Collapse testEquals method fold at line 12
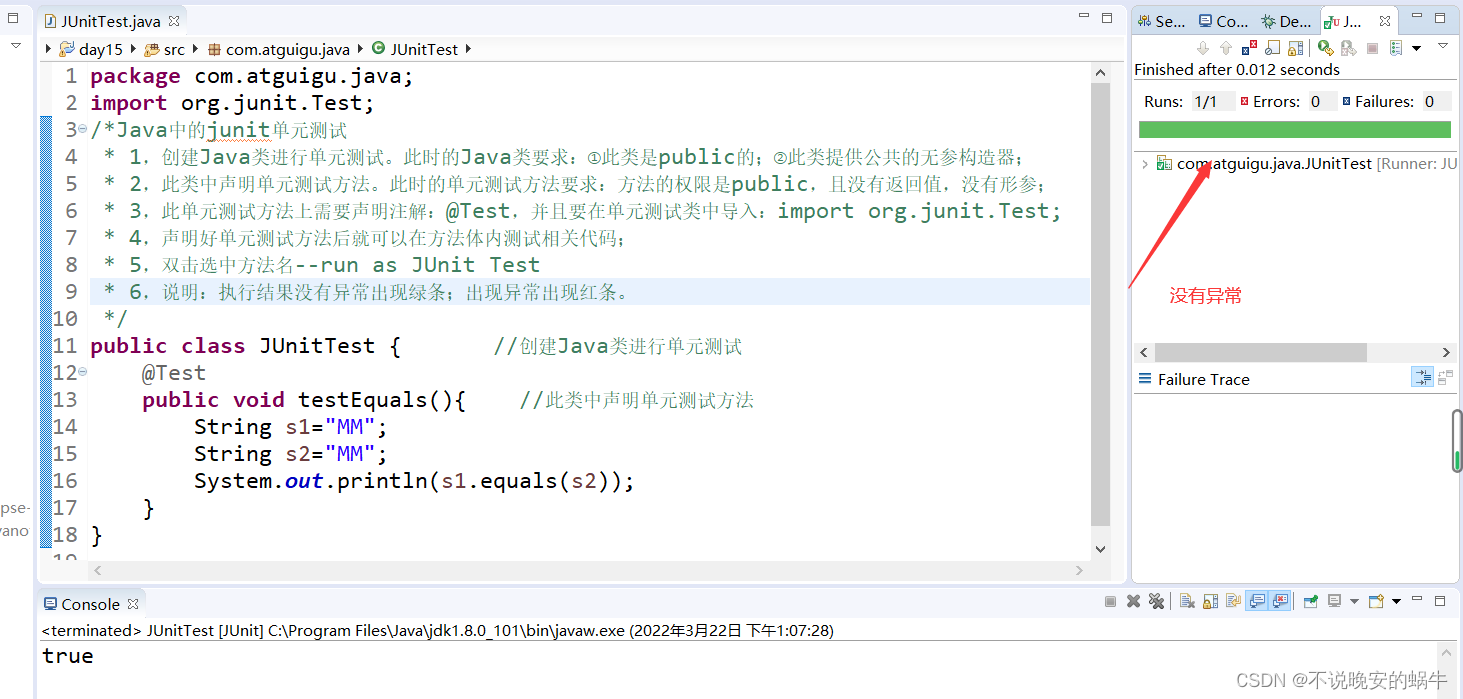Screen dimensions: 1463x699 pyautogui.click(x=82, y=372)
